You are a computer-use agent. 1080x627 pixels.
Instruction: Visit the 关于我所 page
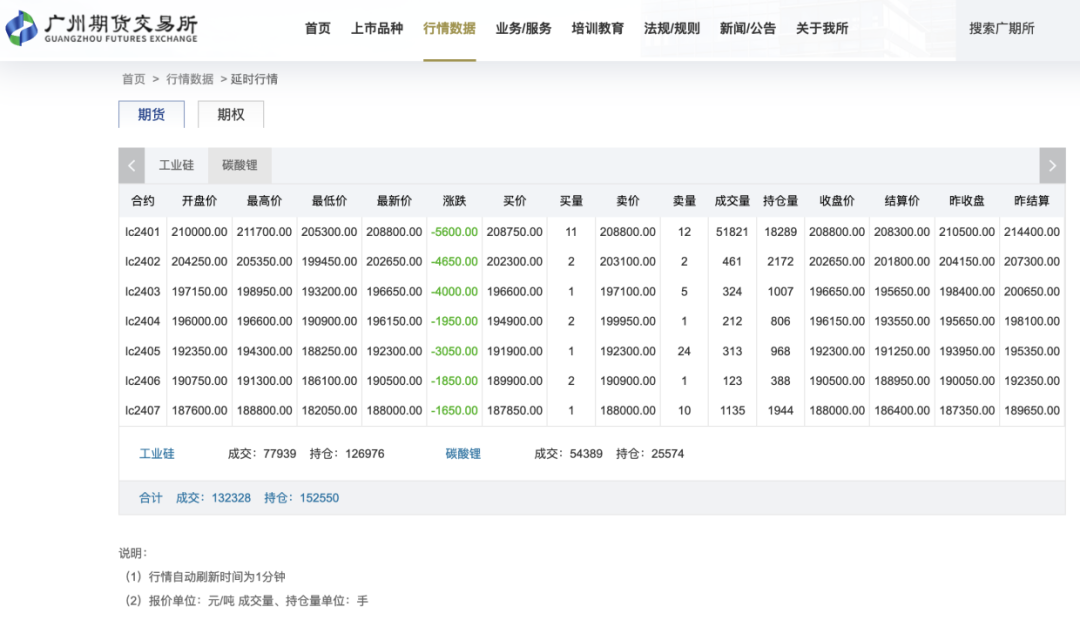click(822, 29)
